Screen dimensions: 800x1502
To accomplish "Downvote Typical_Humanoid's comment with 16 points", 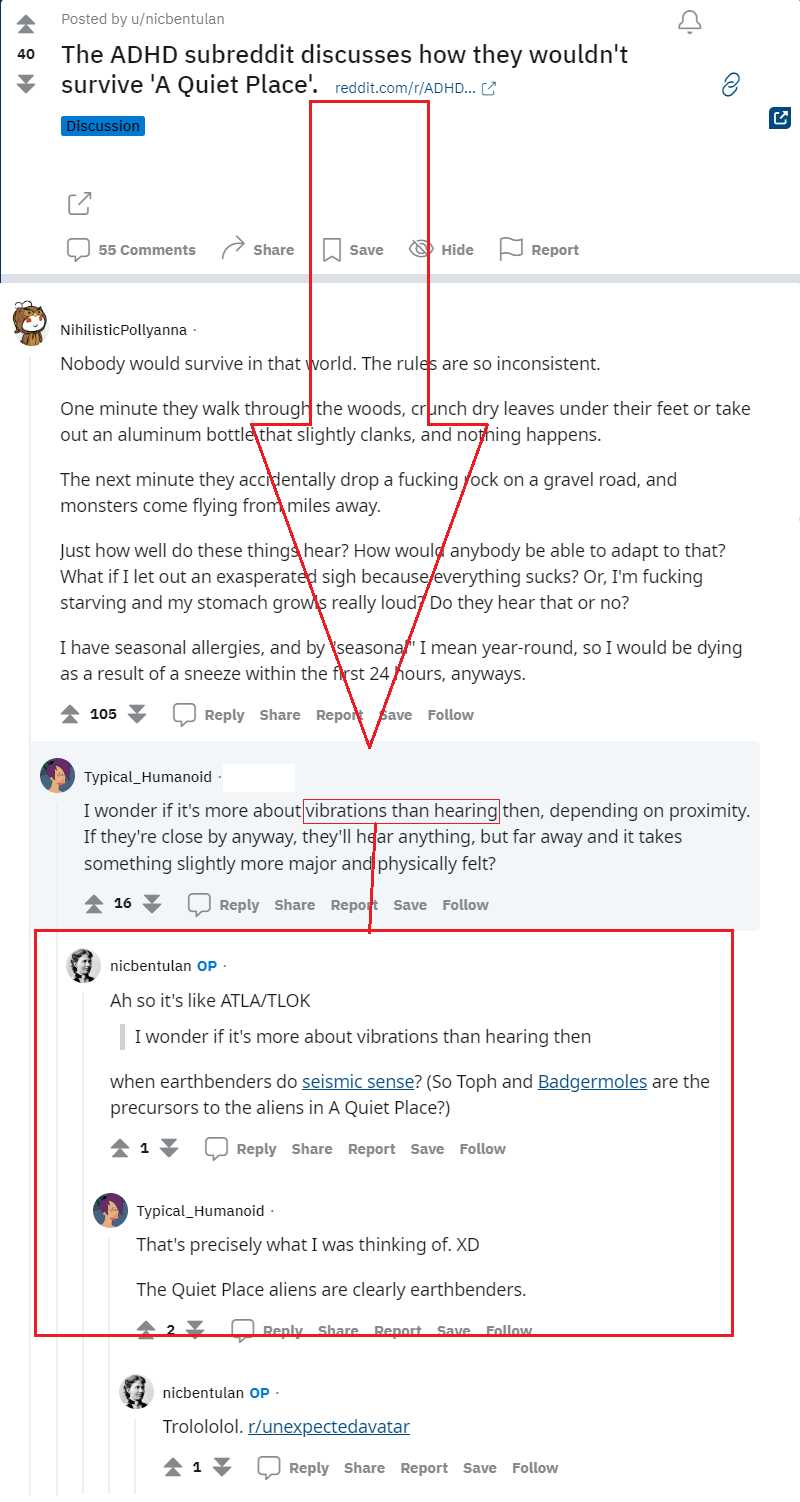I will [152, 904].
